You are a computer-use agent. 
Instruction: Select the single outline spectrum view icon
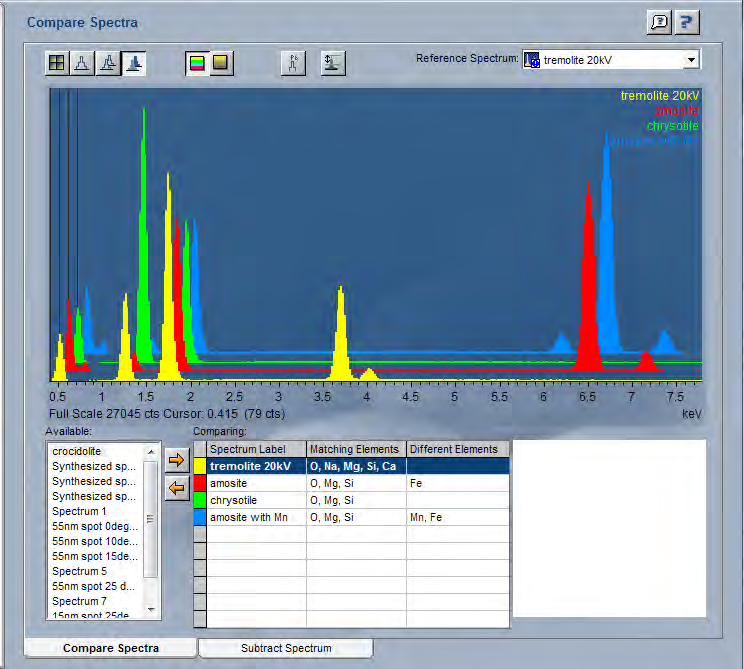click(x=82, y=63)
